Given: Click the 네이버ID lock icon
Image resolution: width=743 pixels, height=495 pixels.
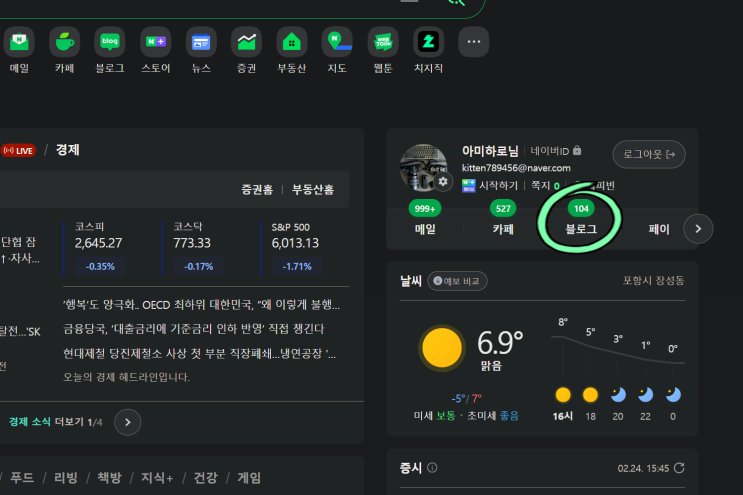Looking at the screenshot, I should 577,150.
